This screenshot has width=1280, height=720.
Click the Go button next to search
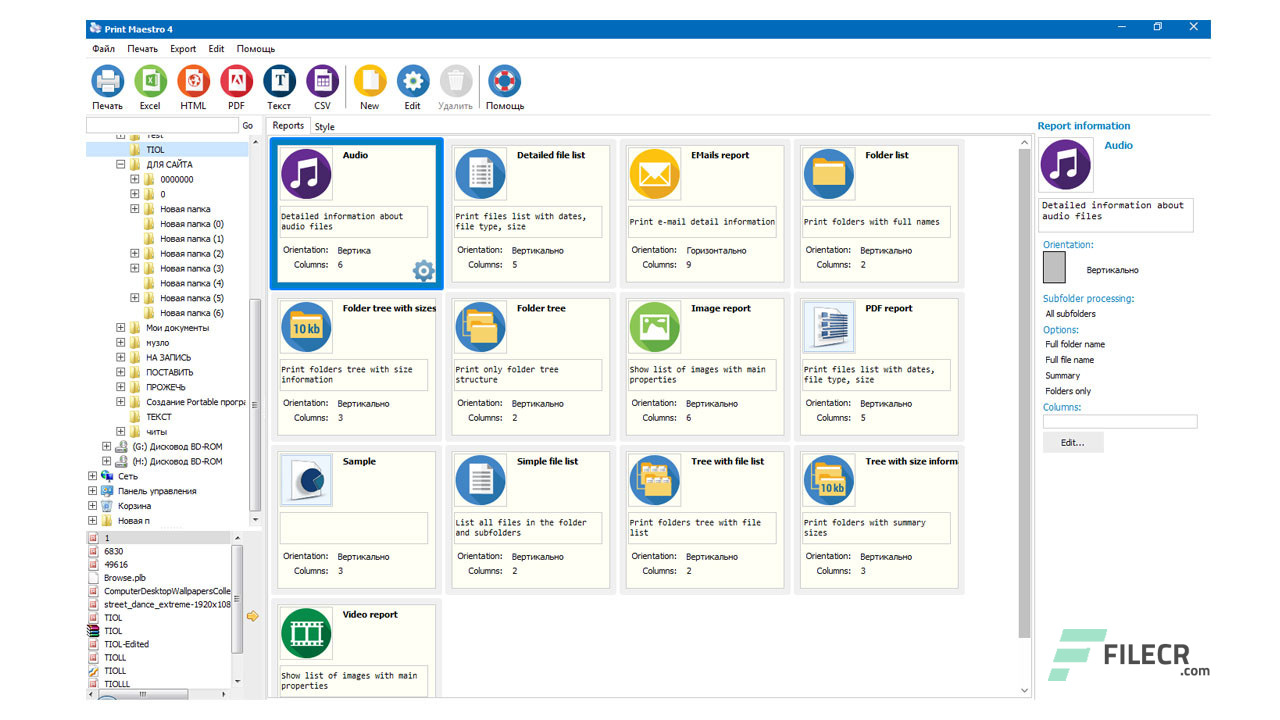(248, 126)
